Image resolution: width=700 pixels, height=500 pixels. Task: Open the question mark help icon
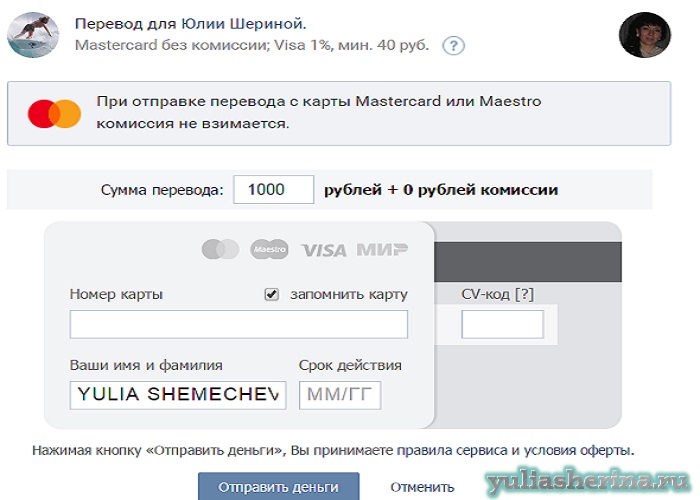click(x=453, y=46)
